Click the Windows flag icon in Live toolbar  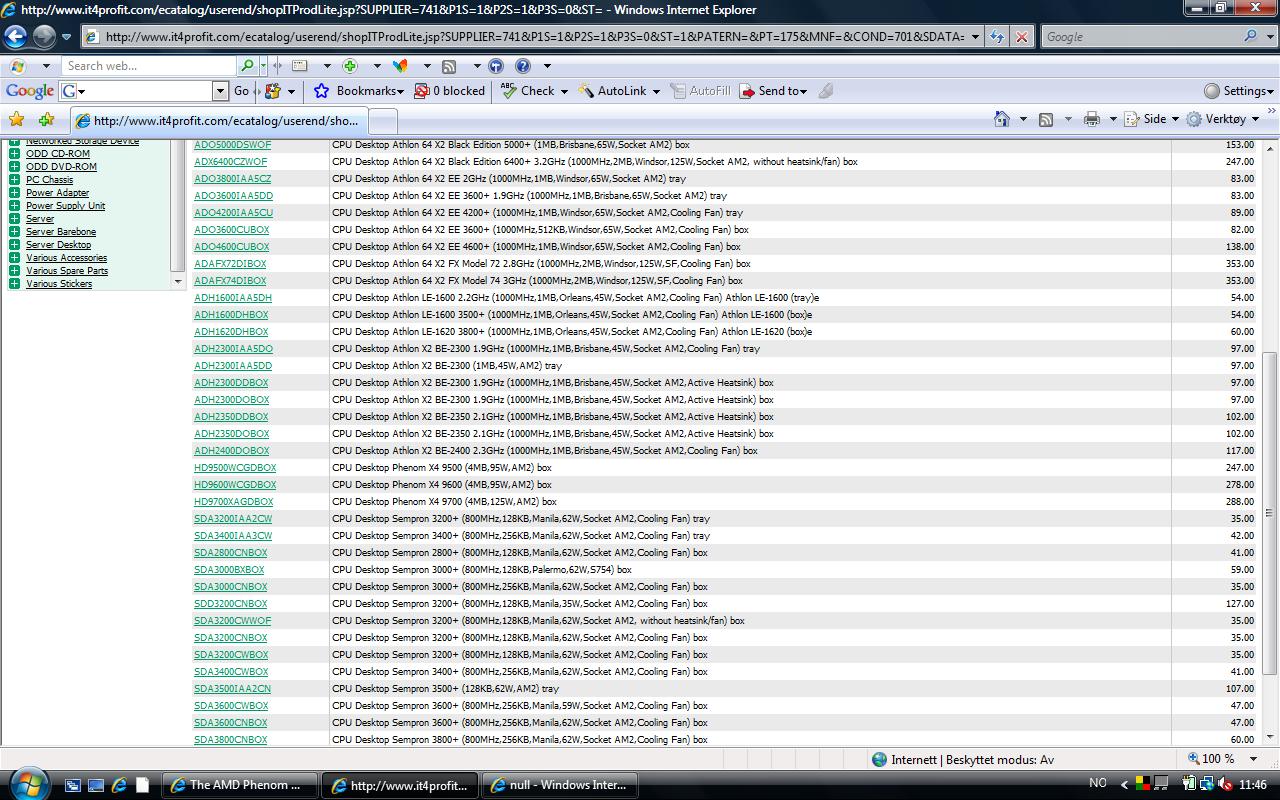click(17, 66)
